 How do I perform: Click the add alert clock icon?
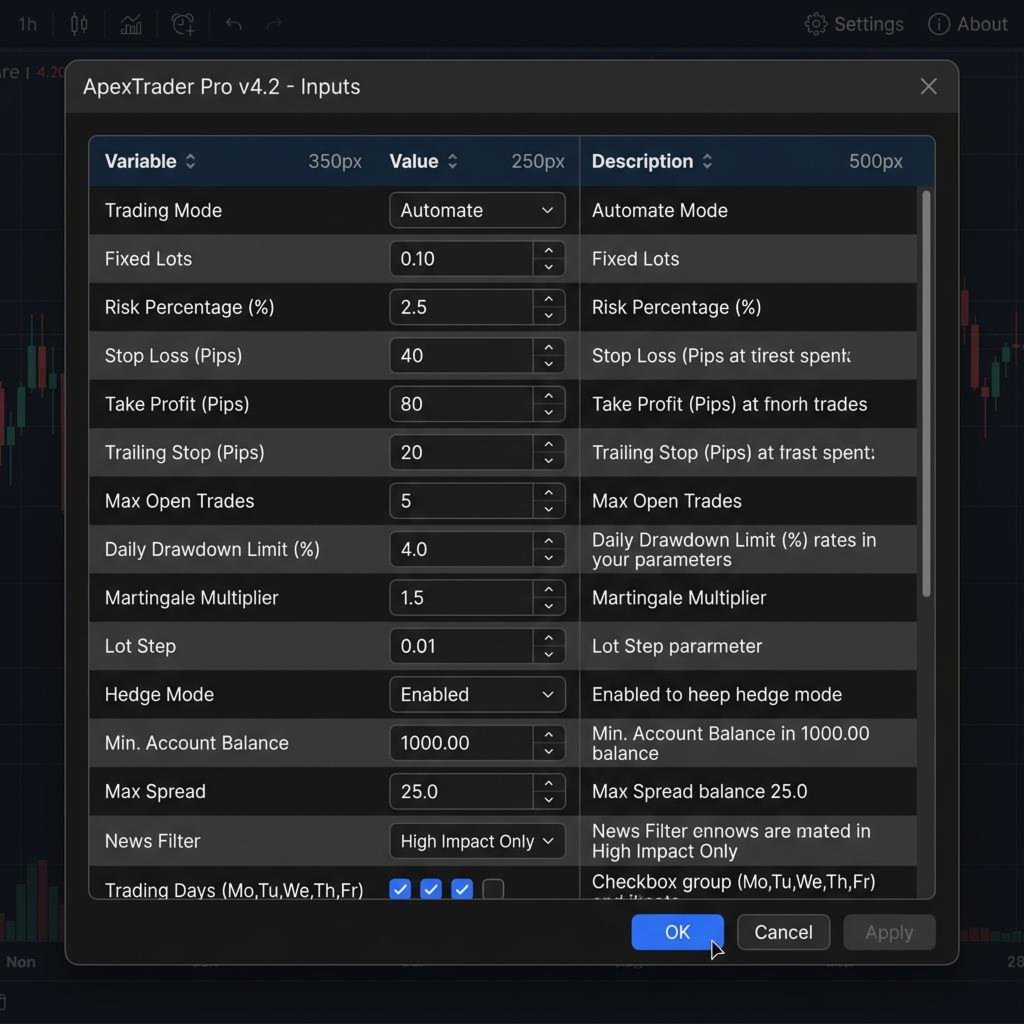[x=183, y=24]
